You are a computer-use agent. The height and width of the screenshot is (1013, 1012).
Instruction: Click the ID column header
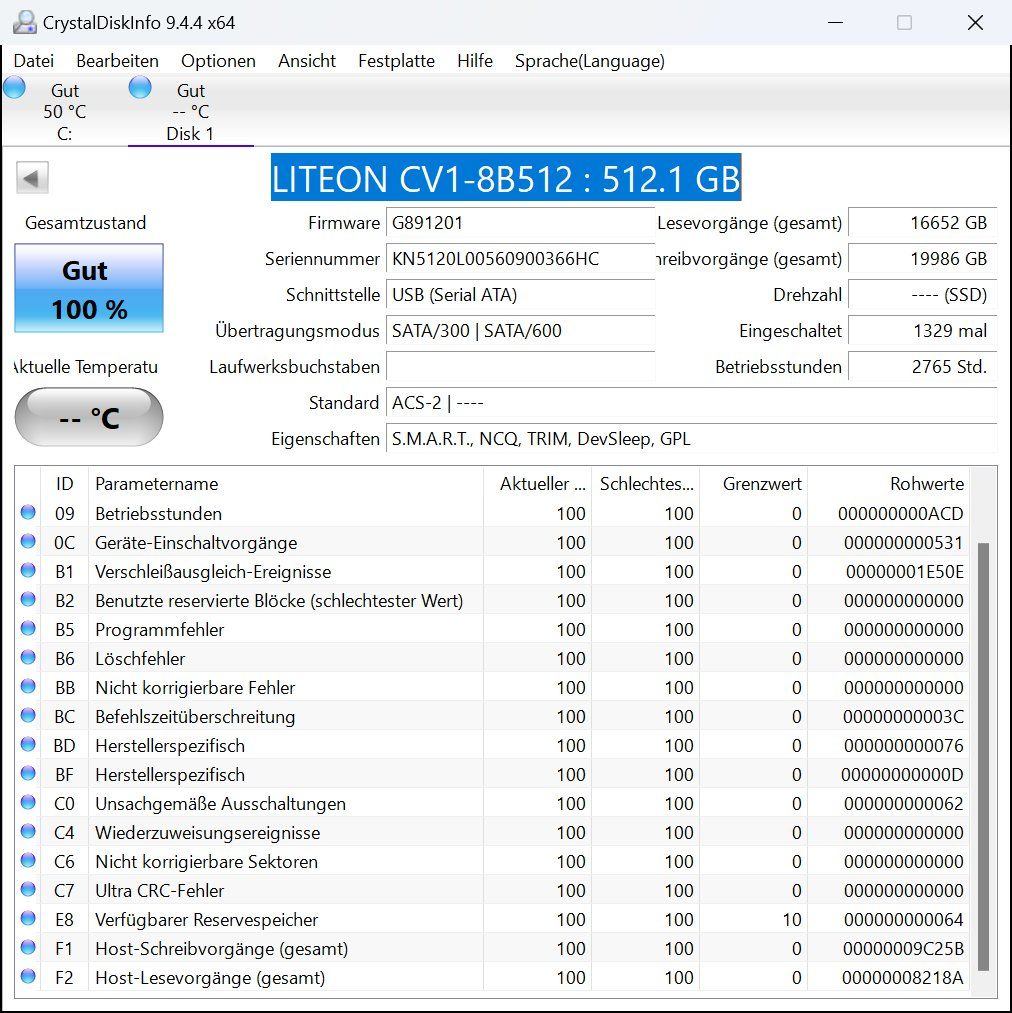tap(65, 484)
